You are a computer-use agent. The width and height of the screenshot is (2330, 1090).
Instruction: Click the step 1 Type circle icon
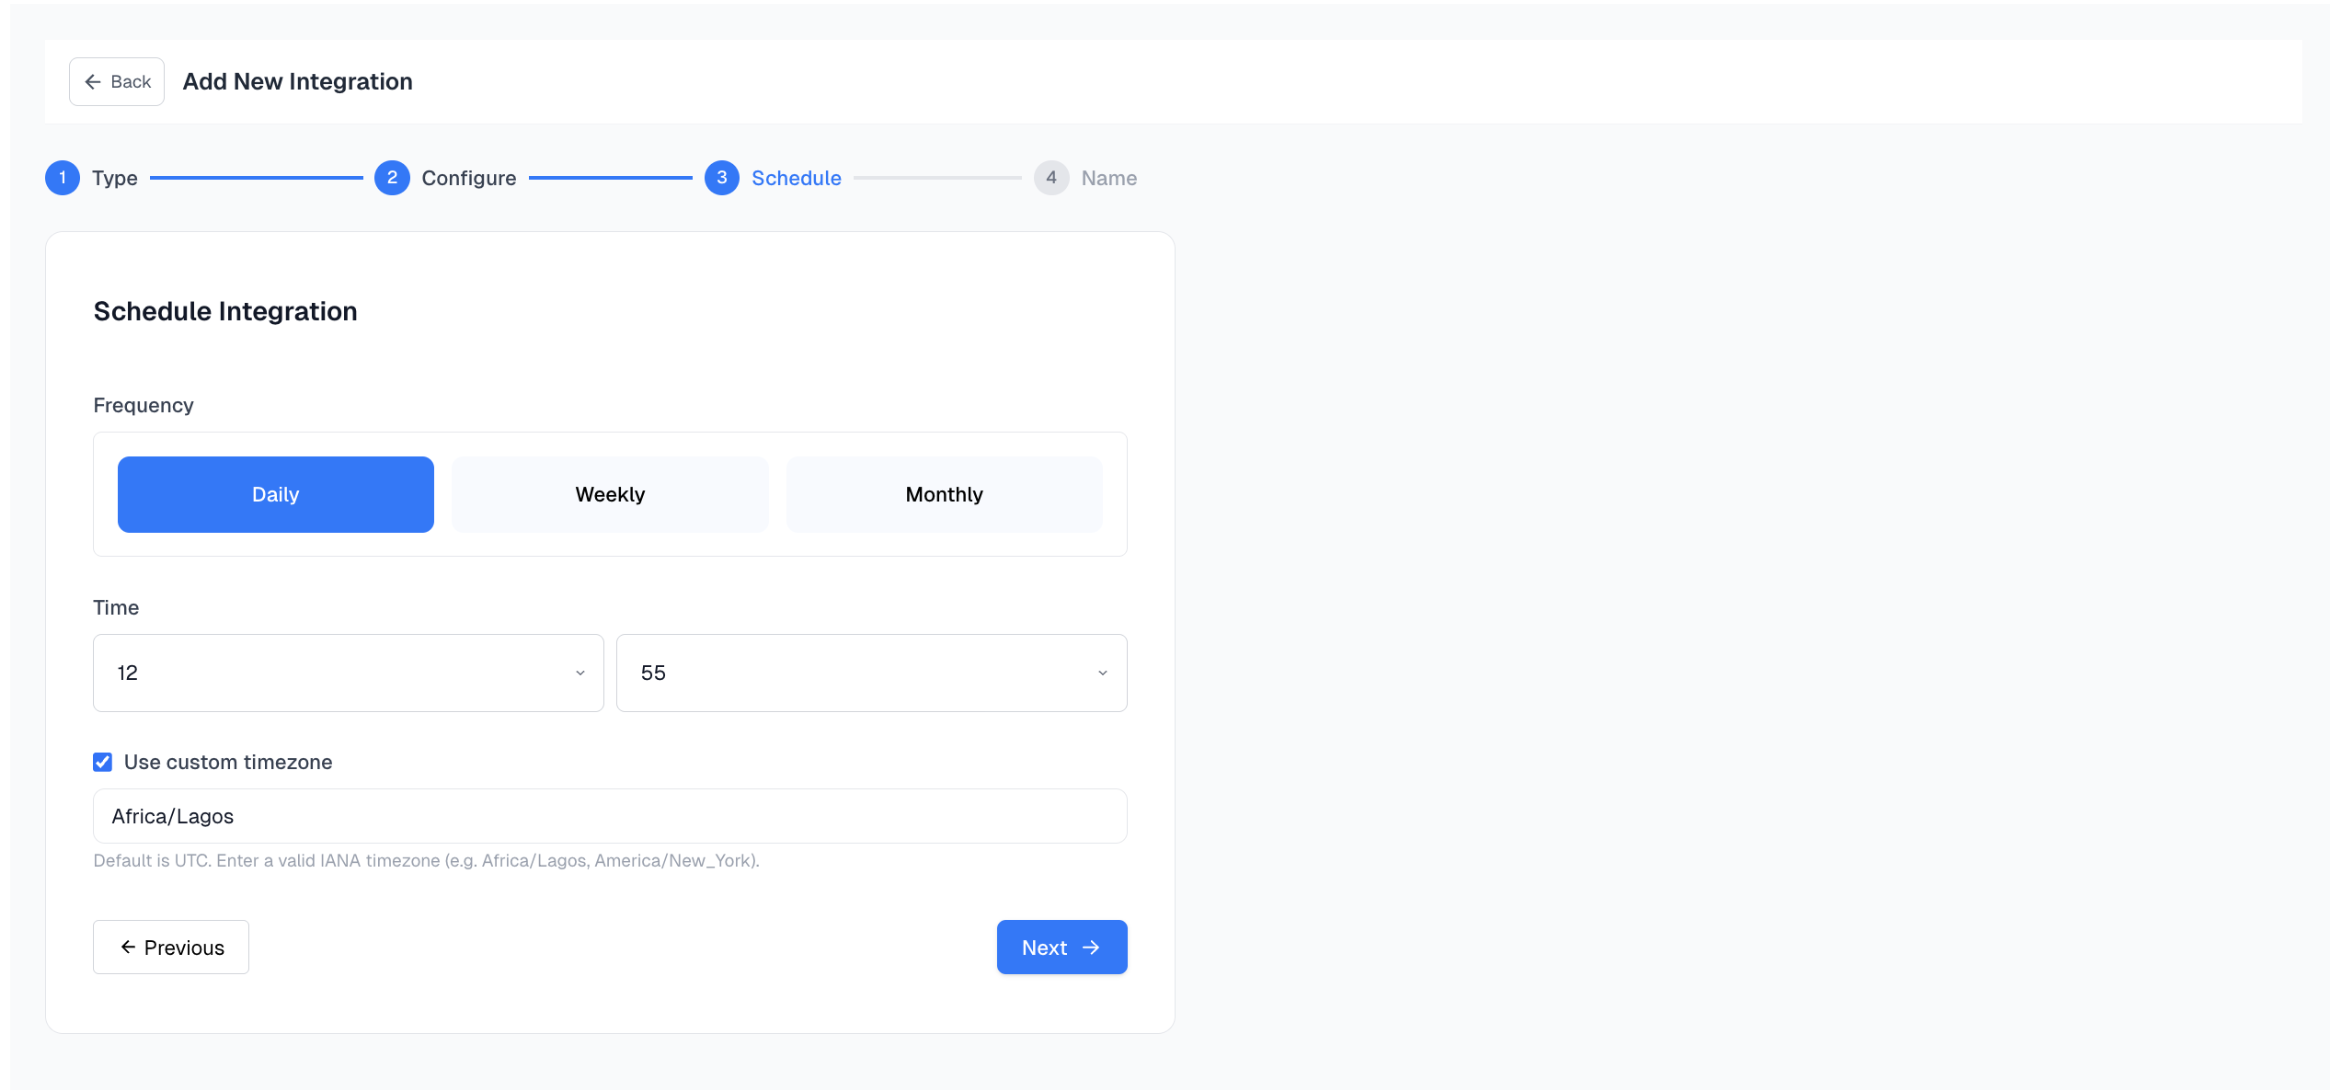tap(61, 177)
